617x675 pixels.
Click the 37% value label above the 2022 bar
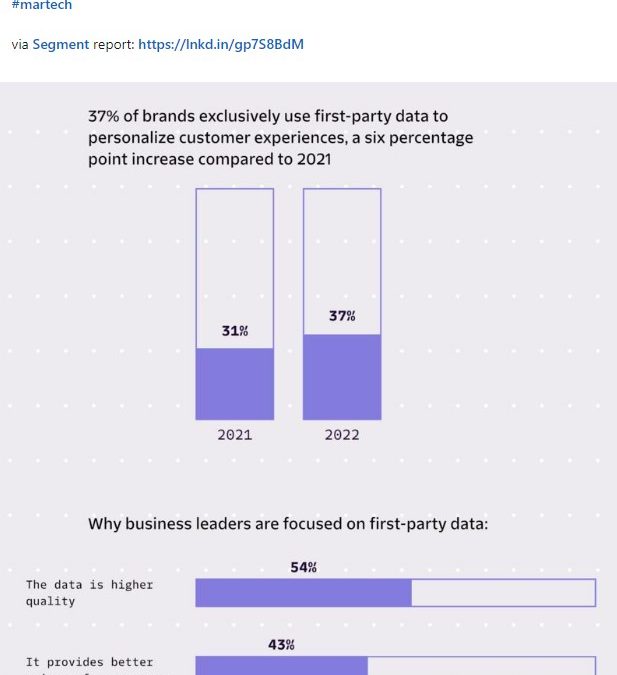coord(342,316)
